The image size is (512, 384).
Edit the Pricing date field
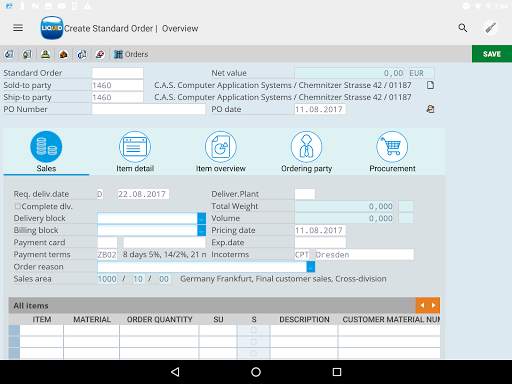(x=320, y=230)
